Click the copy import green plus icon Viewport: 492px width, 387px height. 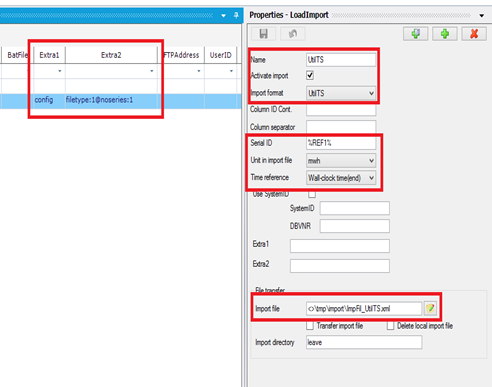(415, 34)
